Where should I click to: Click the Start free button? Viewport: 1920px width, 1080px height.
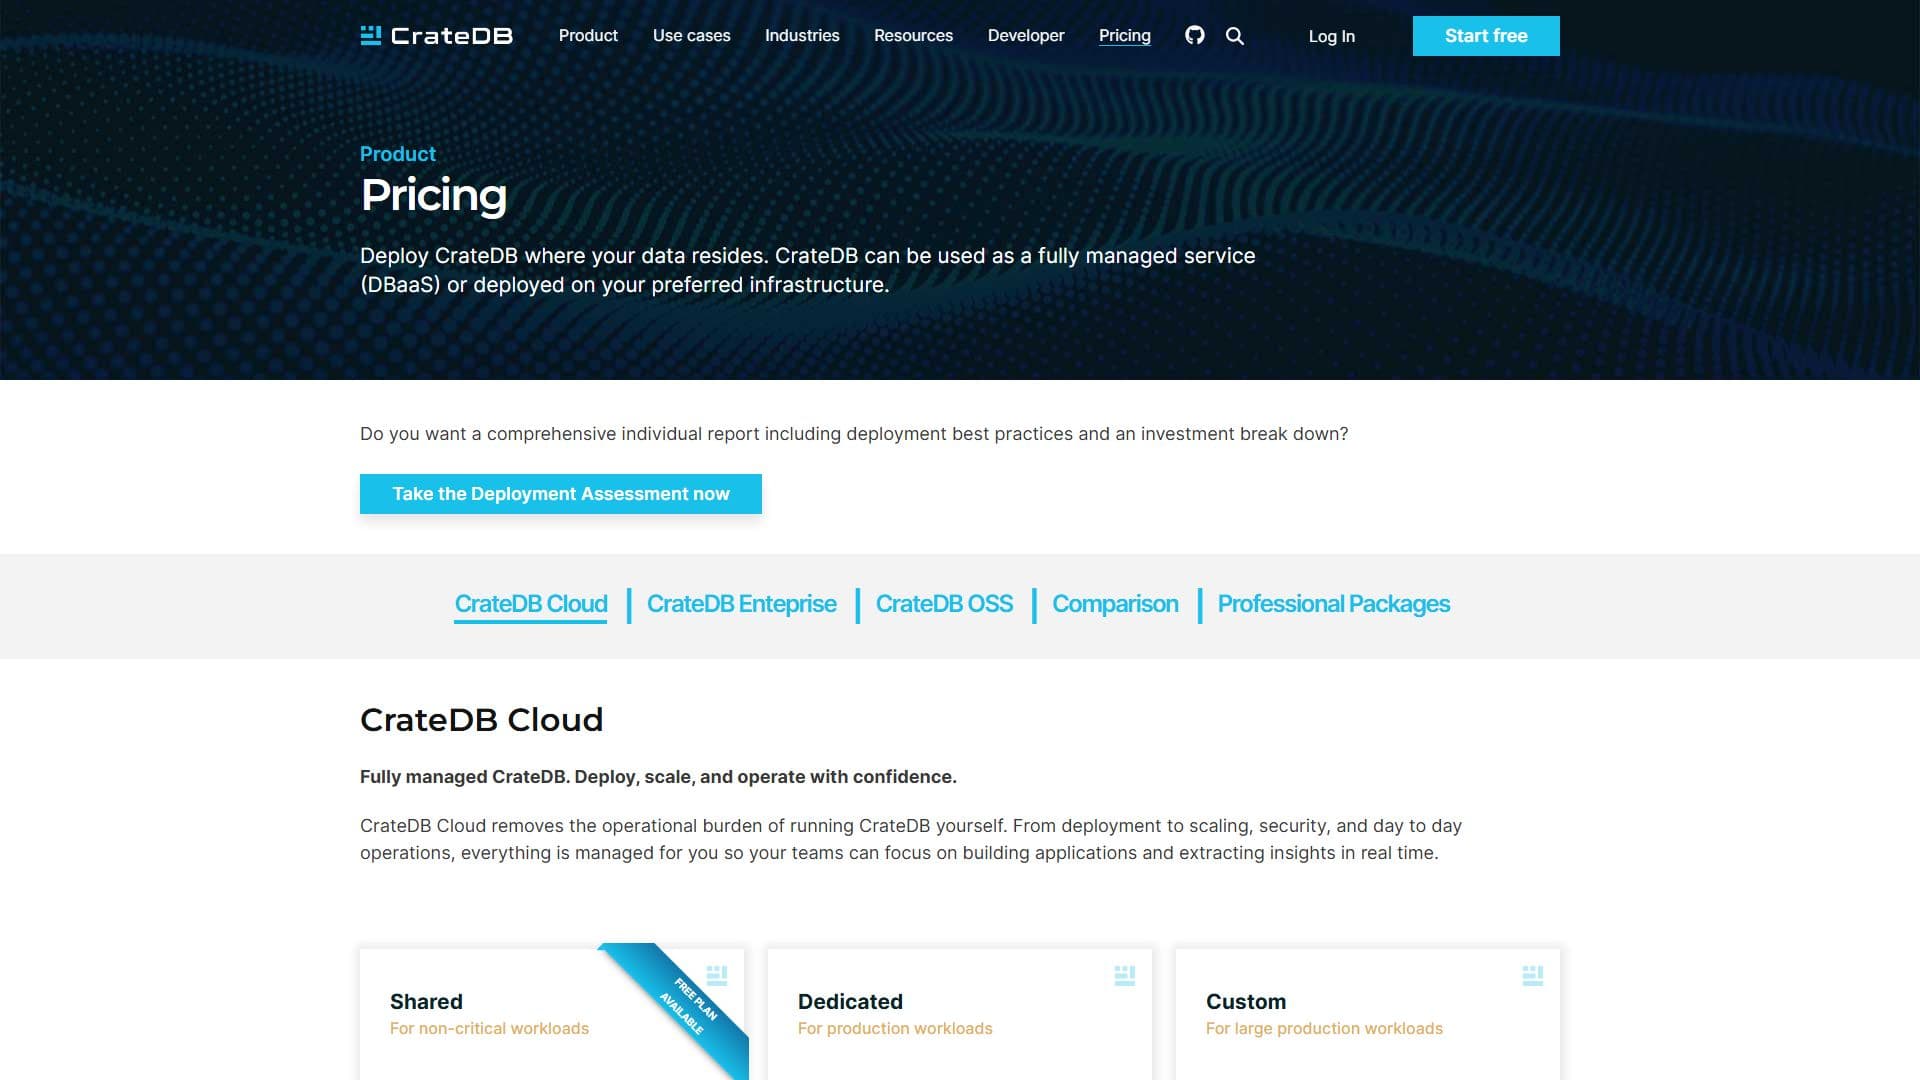1486,36
